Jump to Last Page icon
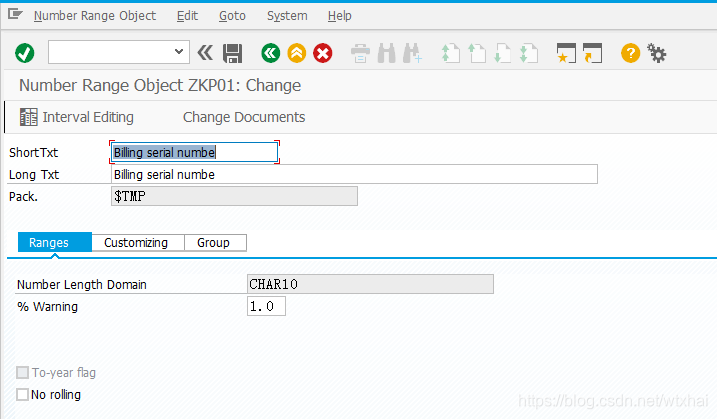The image size is (717, 419). pyautogui.click(x=529, y=53)
